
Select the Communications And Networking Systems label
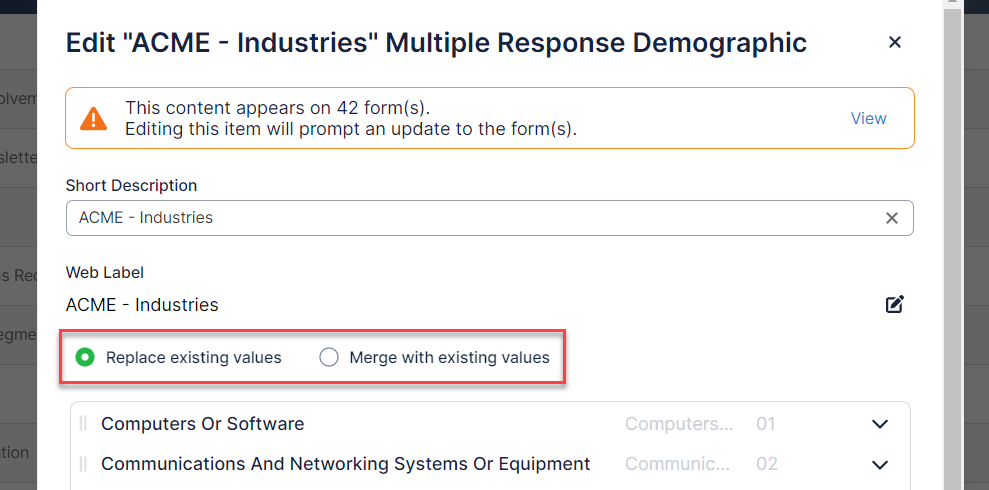point(345,464)
